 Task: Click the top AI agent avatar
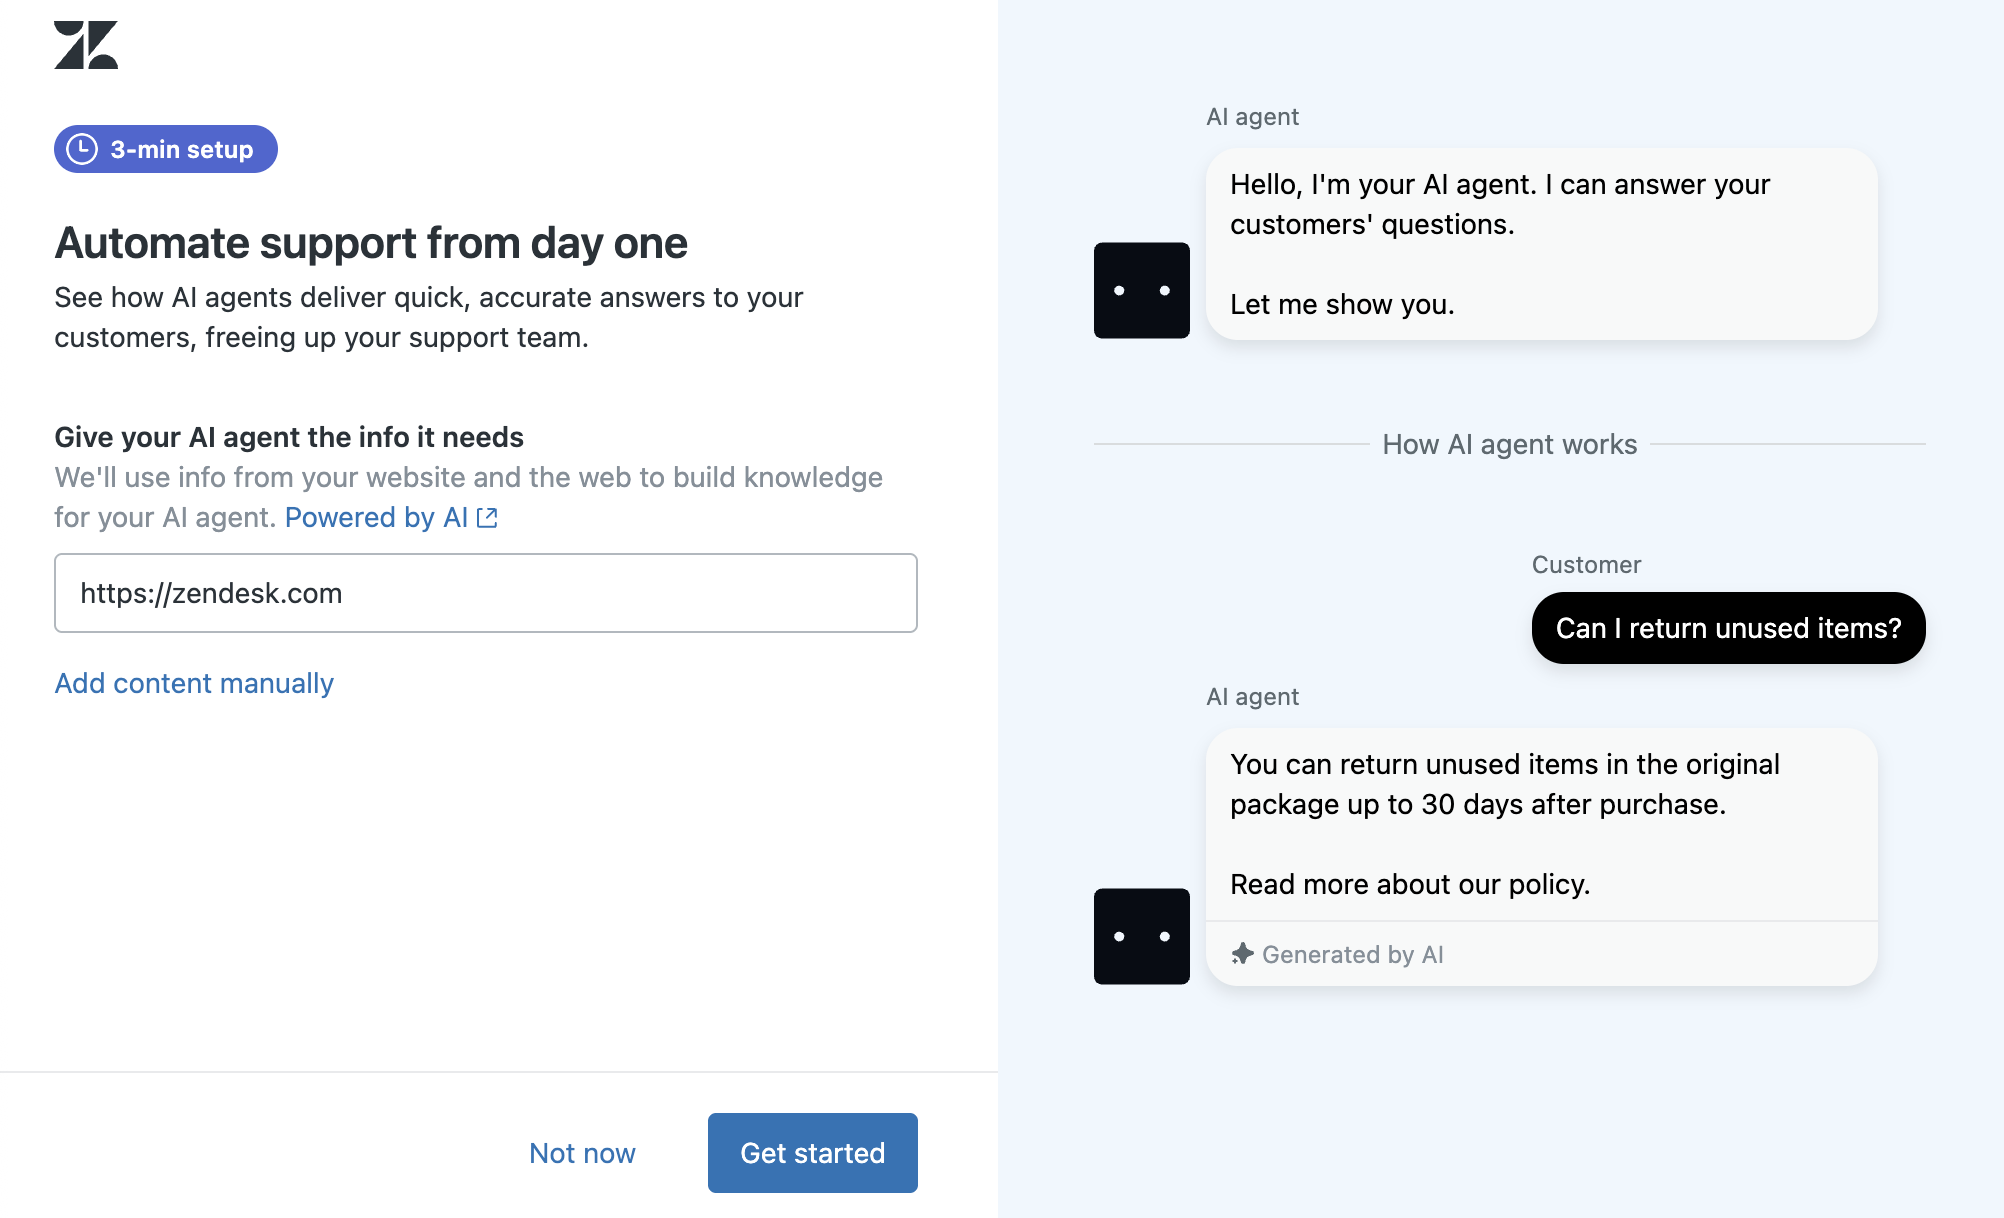pos(1141,290)
